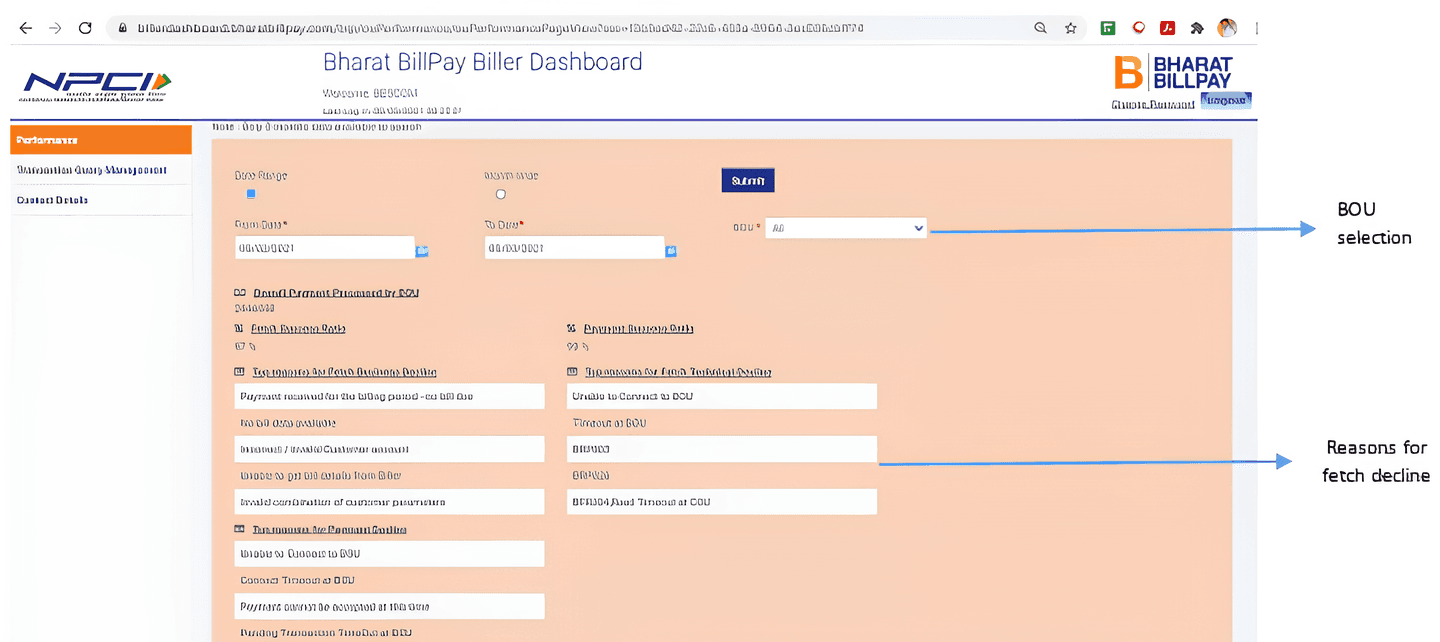Click the 'Incorrect / invalid Customer account' row
Image resolution: width=1440 pixels, height=642 pixels.
390,449
